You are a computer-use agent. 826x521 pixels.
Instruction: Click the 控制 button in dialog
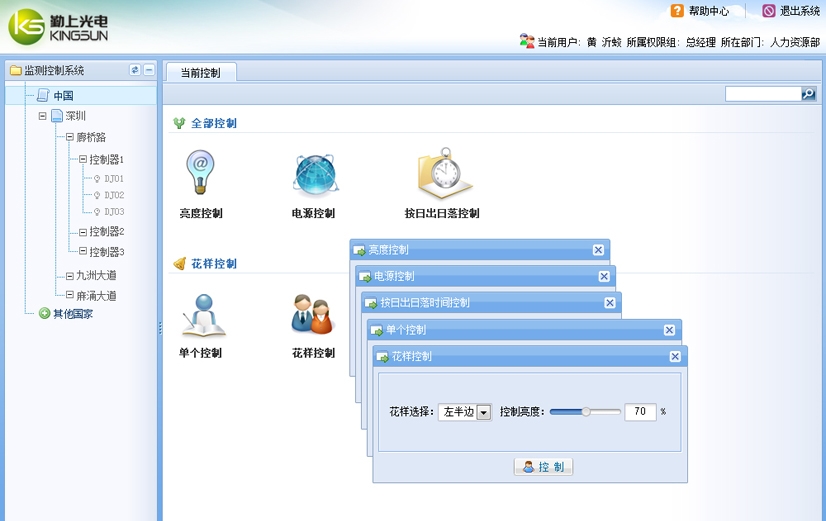tap(543, 467)
